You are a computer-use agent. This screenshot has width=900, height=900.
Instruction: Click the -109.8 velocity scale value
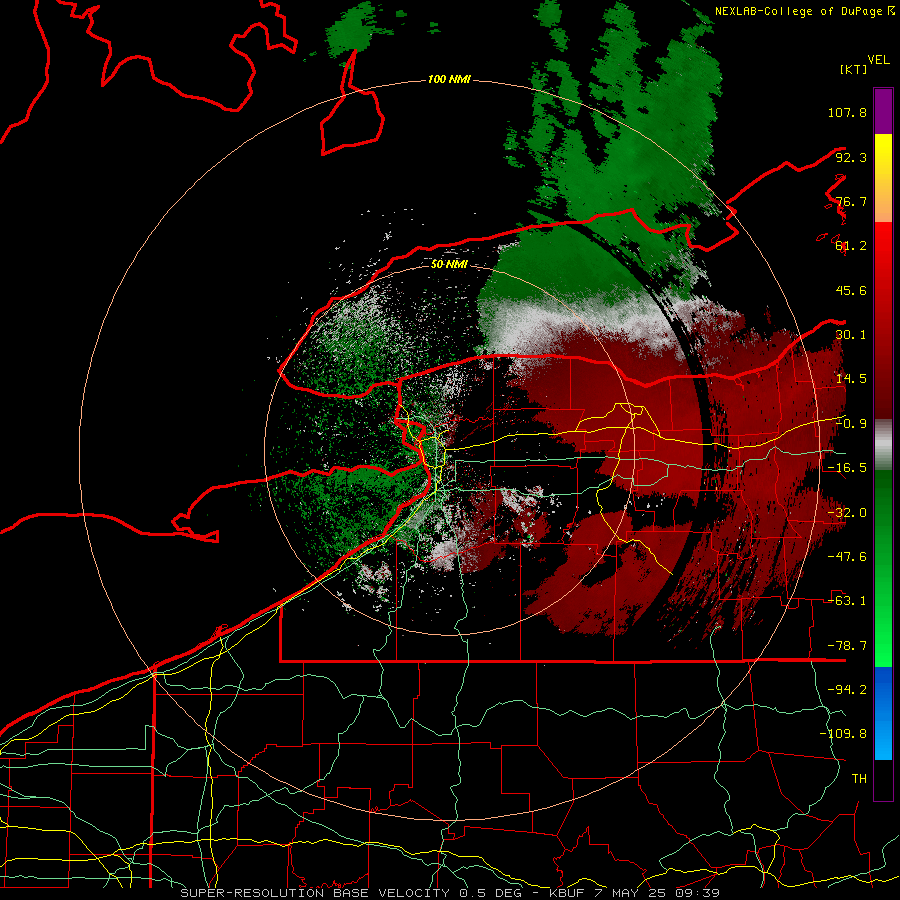coord(844,734)
